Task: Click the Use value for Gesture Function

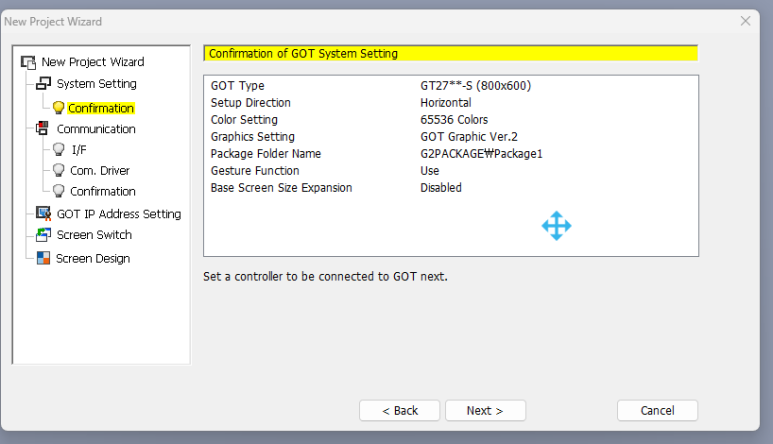Action: (429, 171)
